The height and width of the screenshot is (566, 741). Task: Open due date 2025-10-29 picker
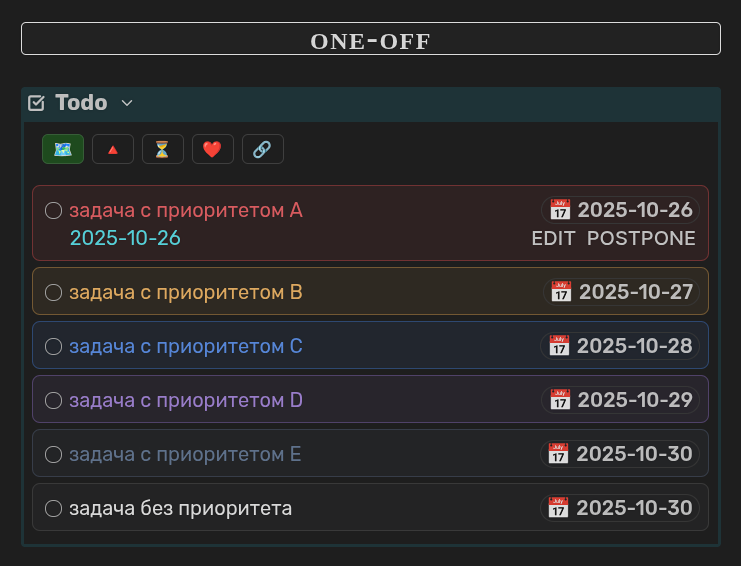[x=635, y=400]
